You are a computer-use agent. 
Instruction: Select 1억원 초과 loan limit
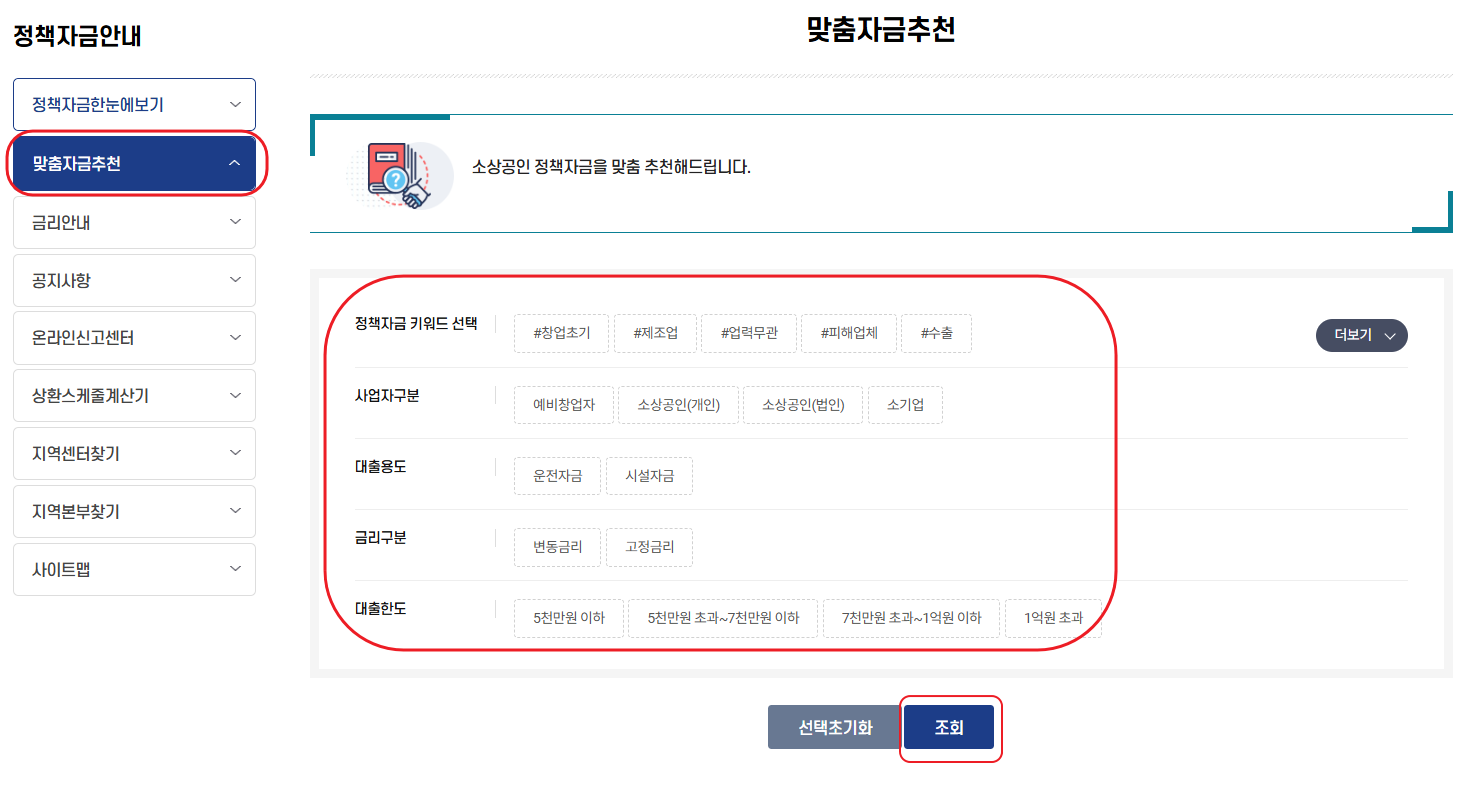[x=1053, y=618]
